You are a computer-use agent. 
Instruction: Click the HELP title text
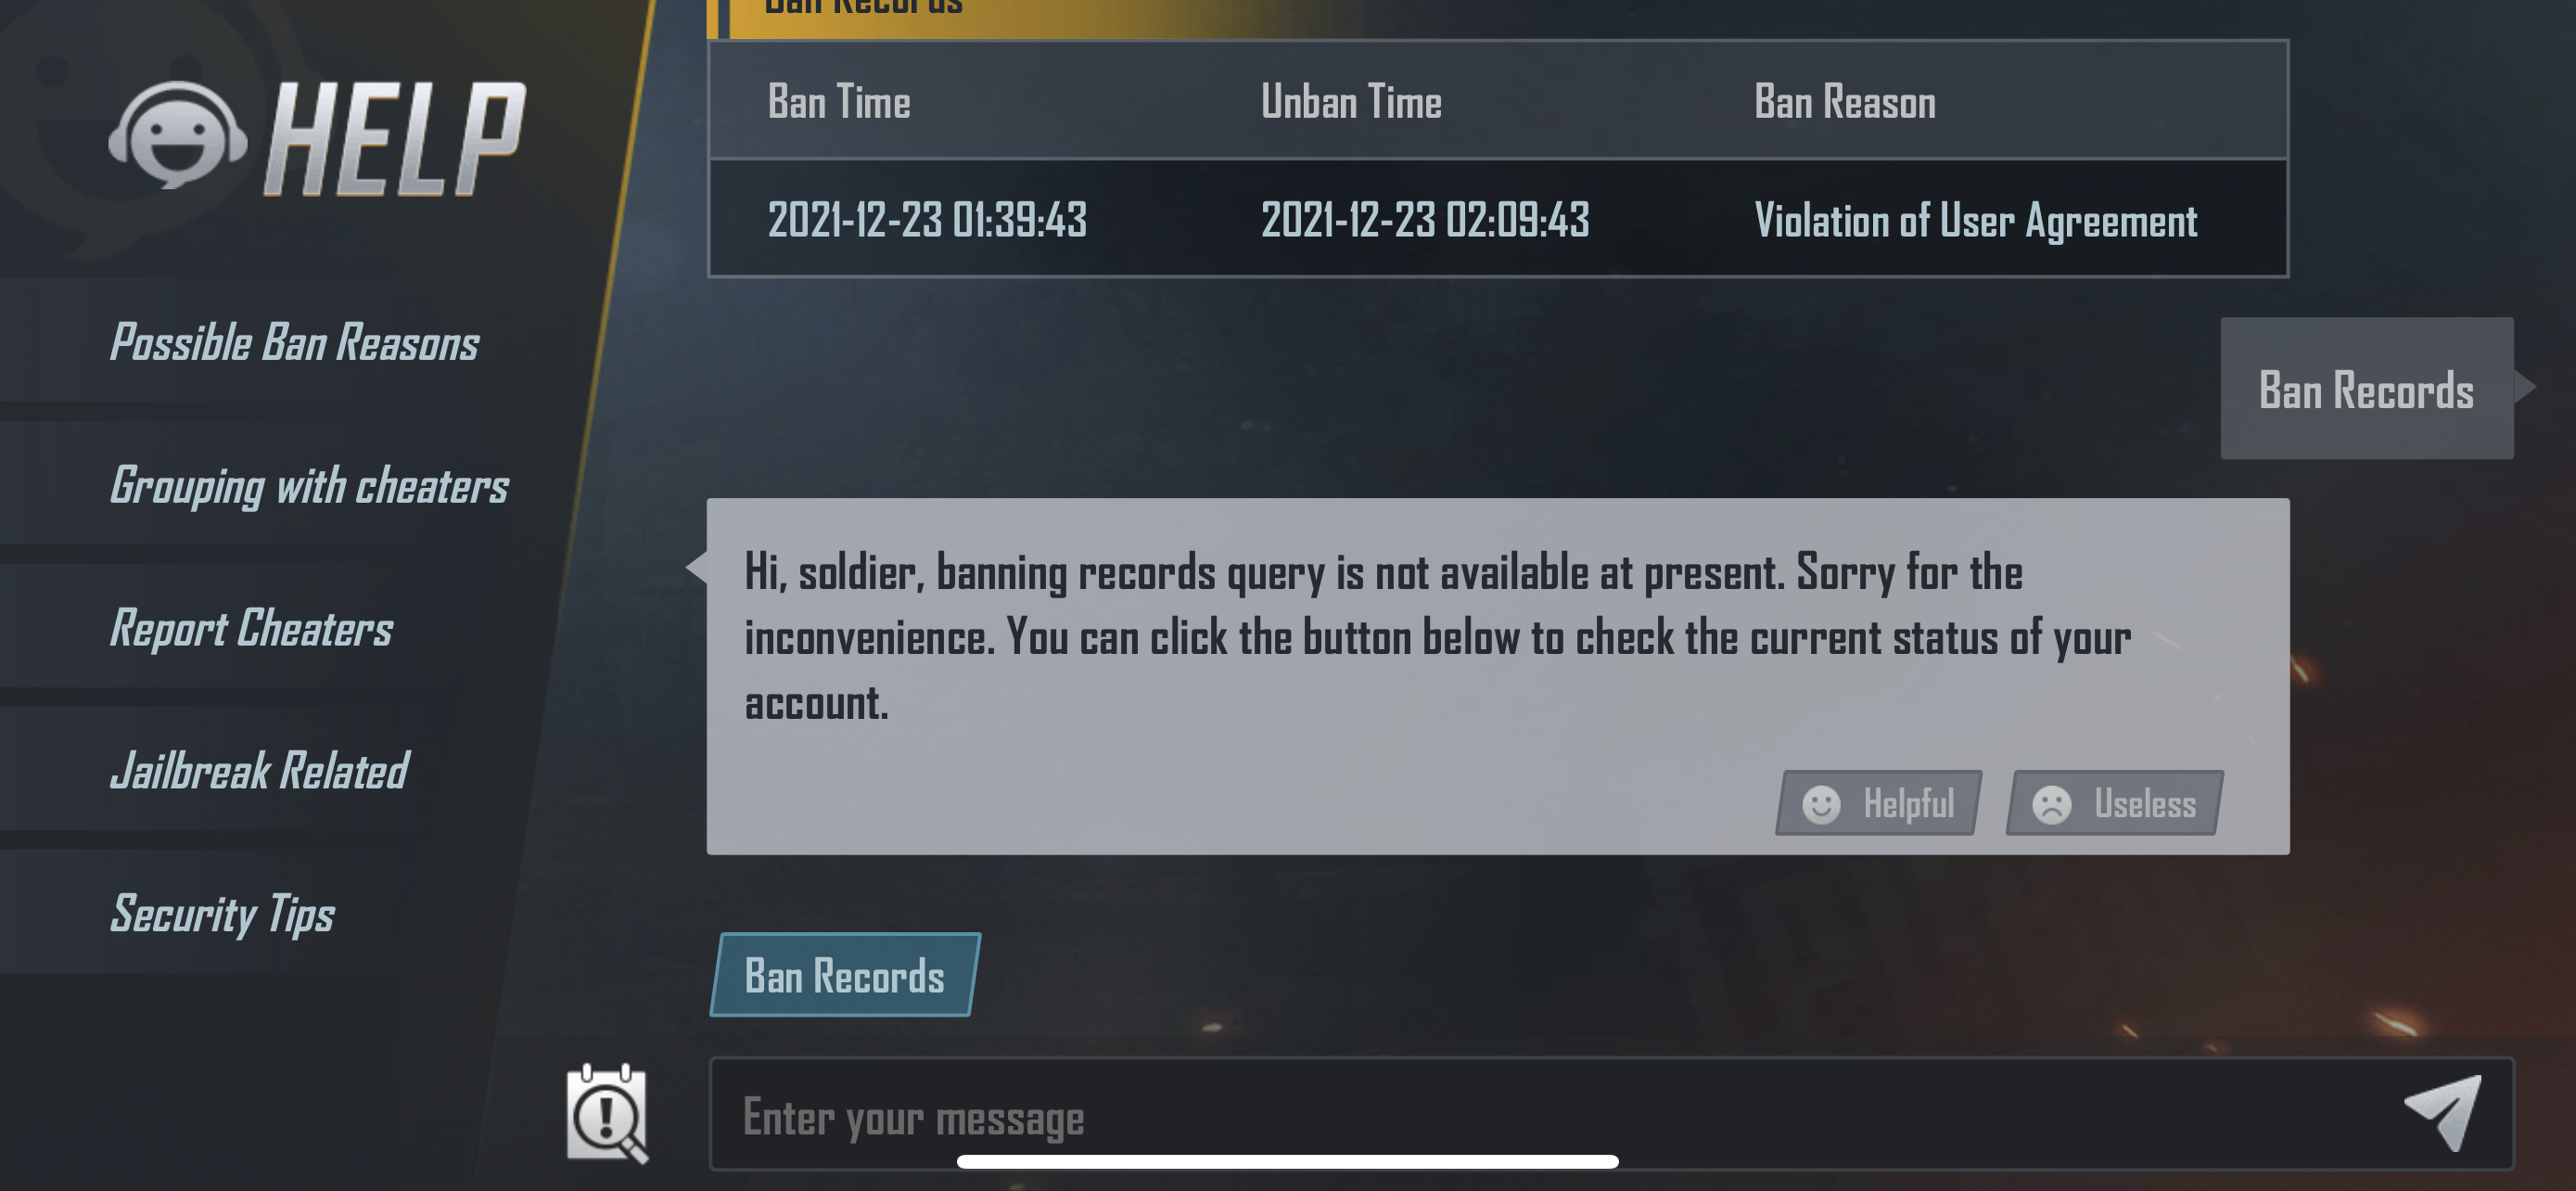[395, 139]
